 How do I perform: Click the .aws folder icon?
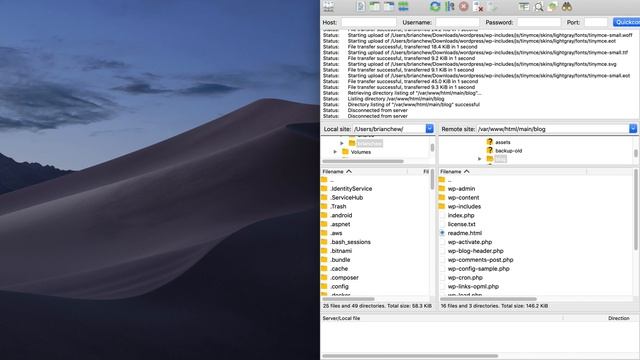click(324, 233)
